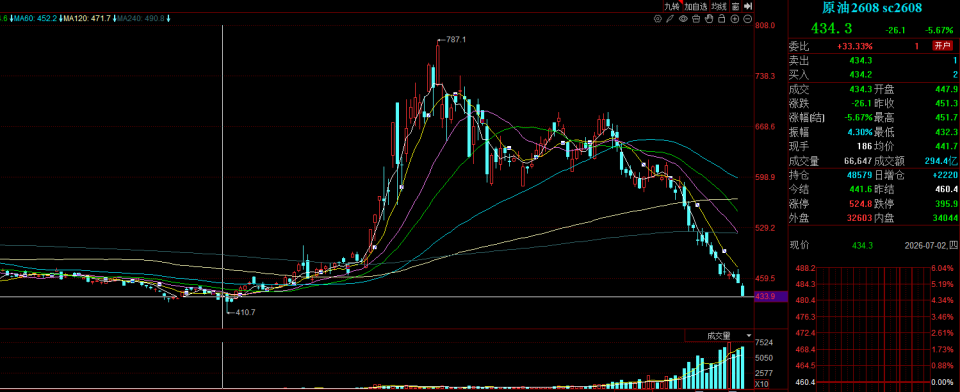The width and height of the screenshot is (960, 392).
Task: Click the 均价 value 441.7
Action: pos(946,146)
